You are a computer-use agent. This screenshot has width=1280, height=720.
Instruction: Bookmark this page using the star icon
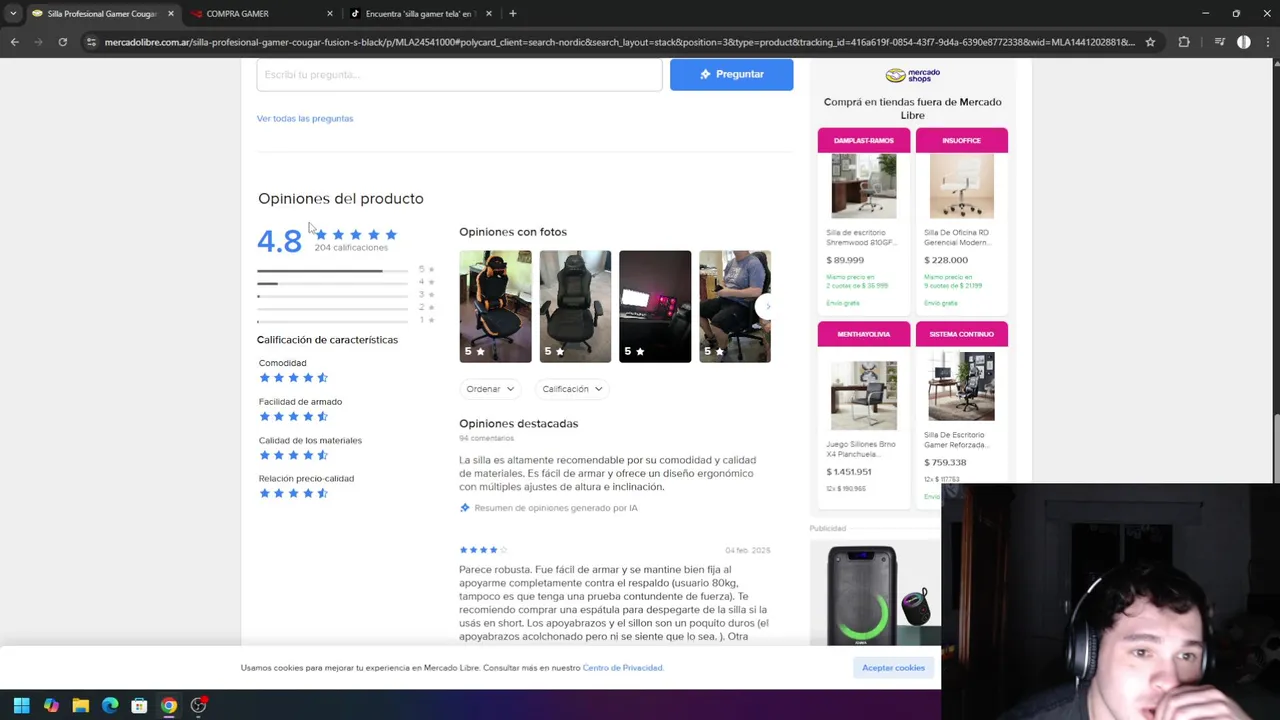[x=1150, y=42]
